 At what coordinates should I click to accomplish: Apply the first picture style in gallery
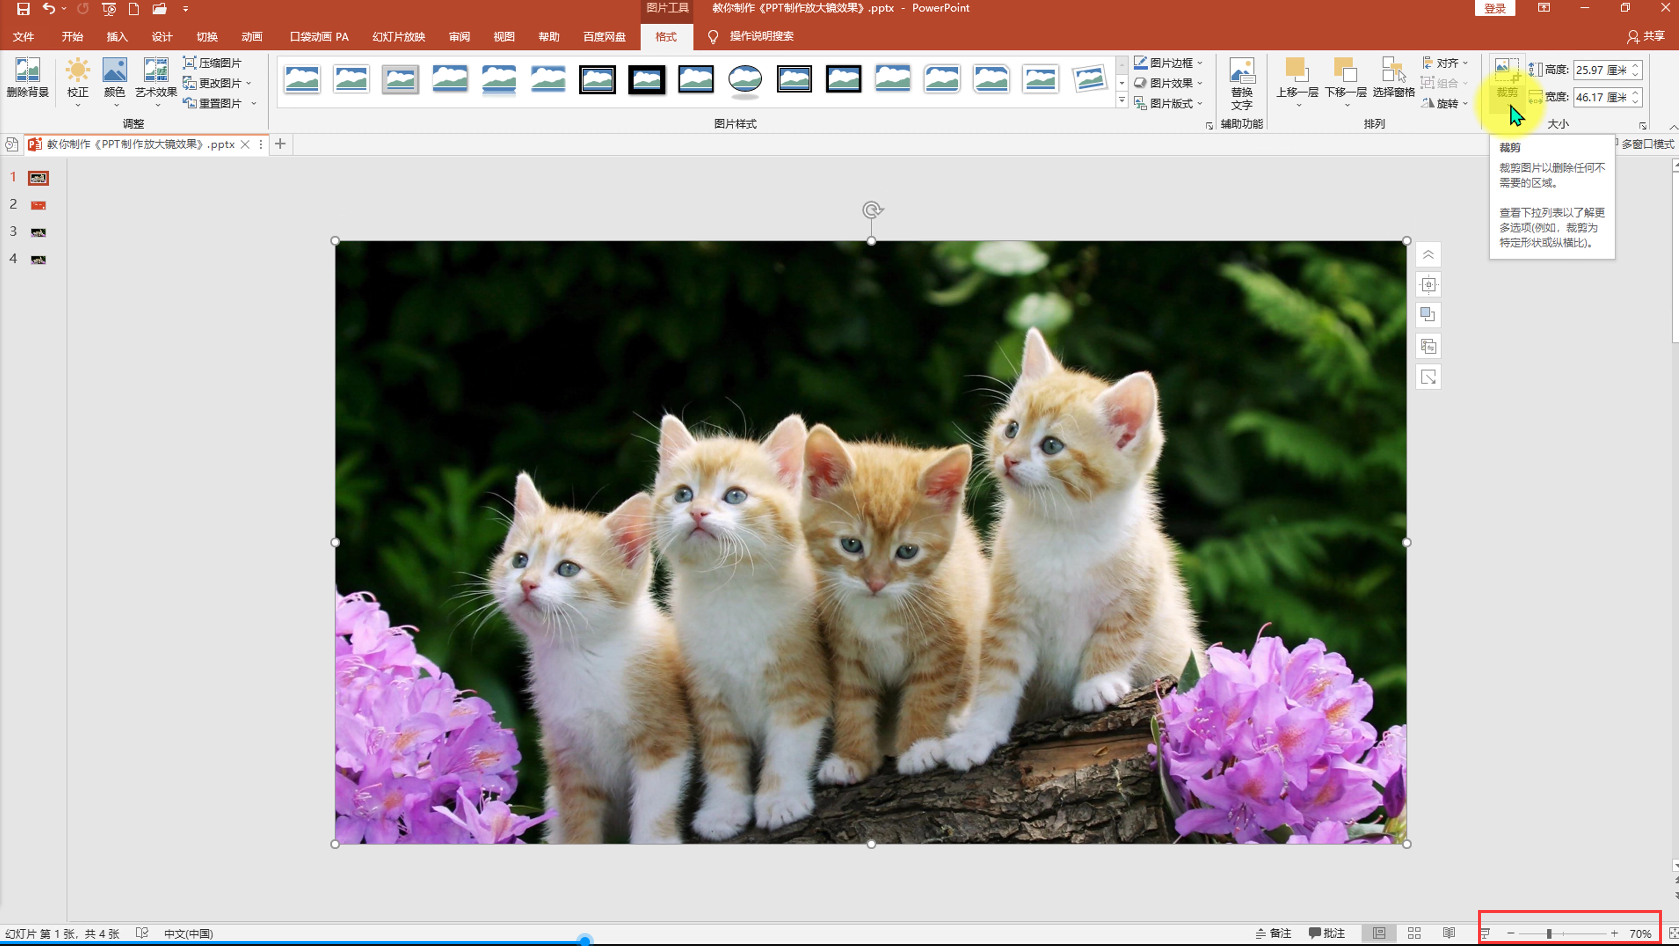302,79
